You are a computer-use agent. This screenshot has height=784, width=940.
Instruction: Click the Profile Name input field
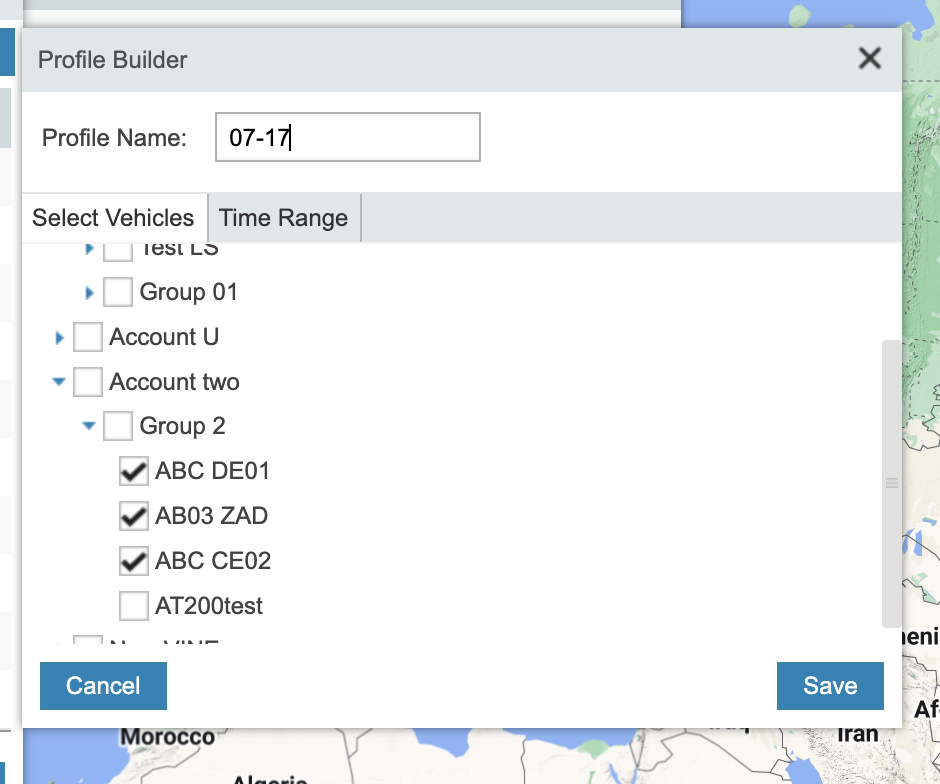tap(347, 137)
